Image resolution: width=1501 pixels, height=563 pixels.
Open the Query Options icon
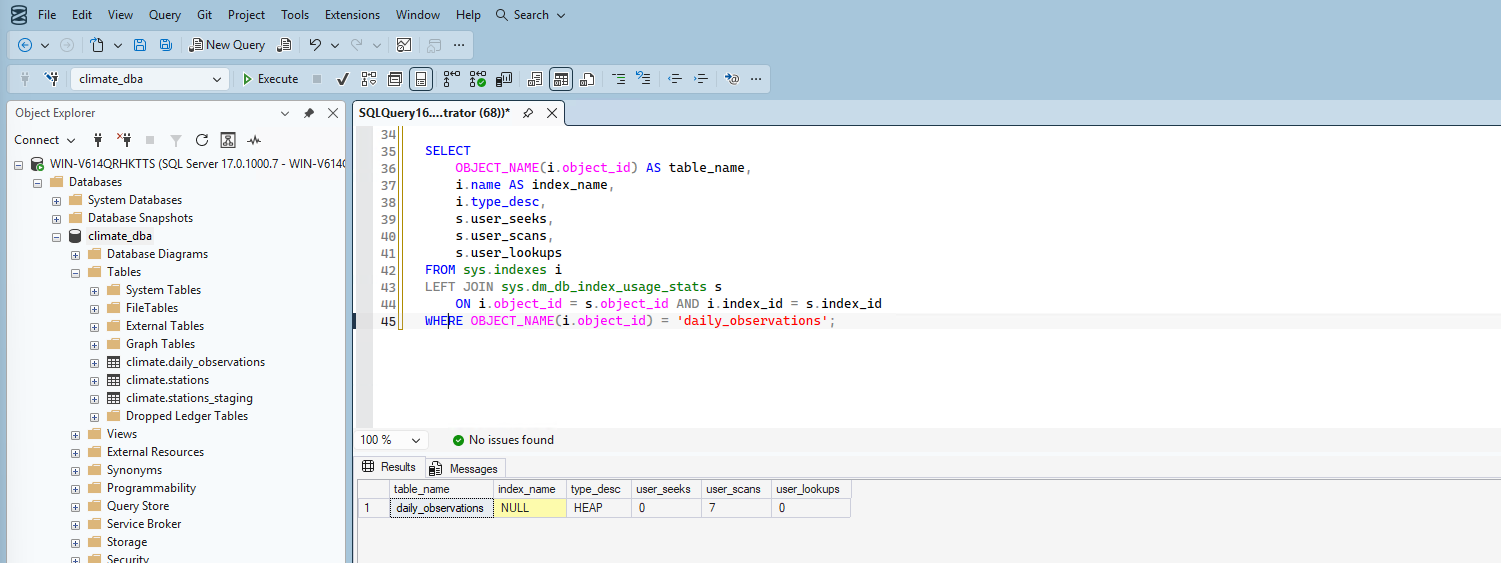point(395,79)
